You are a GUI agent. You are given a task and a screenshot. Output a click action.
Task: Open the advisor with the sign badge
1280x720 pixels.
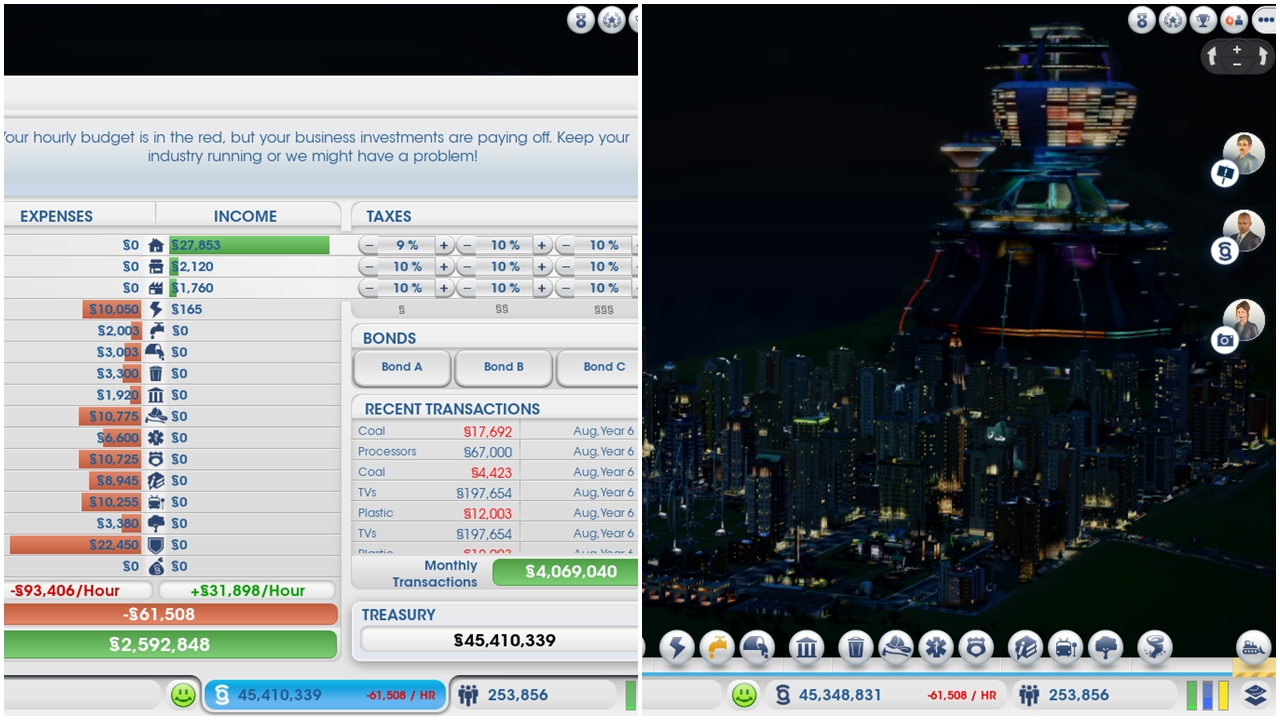[1241, 158]
